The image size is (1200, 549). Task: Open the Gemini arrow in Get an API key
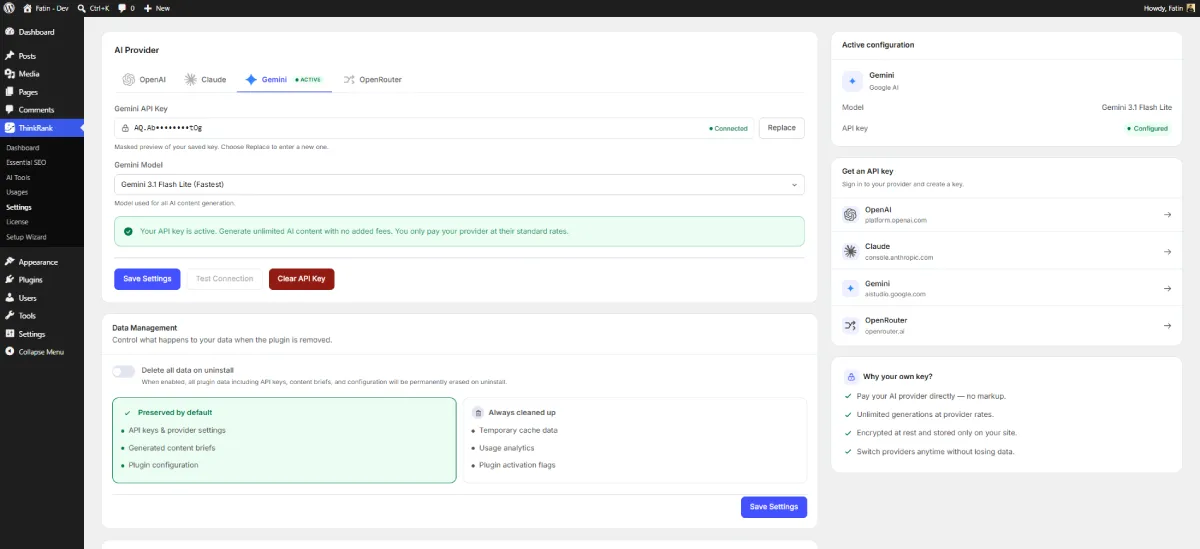point(1167,288)
